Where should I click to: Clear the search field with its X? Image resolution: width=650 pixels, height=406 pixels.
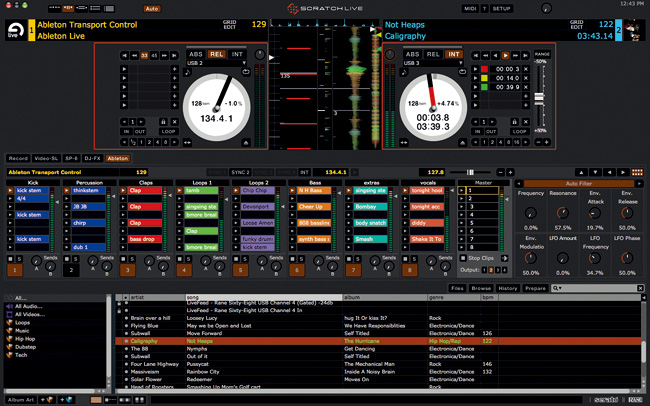640,288
